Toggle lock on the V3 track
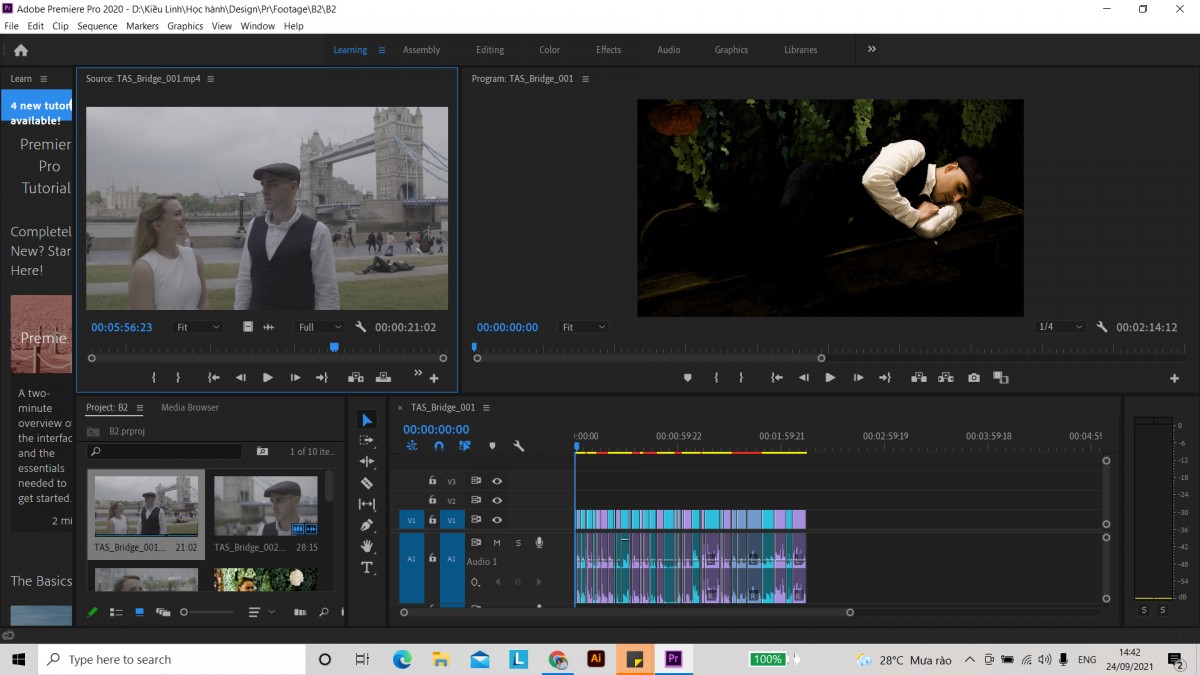The image size is (1200, 675). [433, 481]
